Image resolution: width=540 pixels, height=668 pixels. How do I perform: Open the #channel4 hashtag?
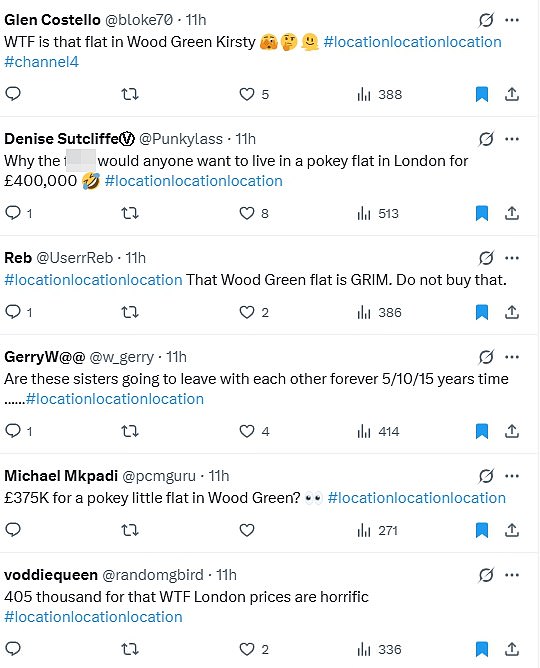(41, 62)
